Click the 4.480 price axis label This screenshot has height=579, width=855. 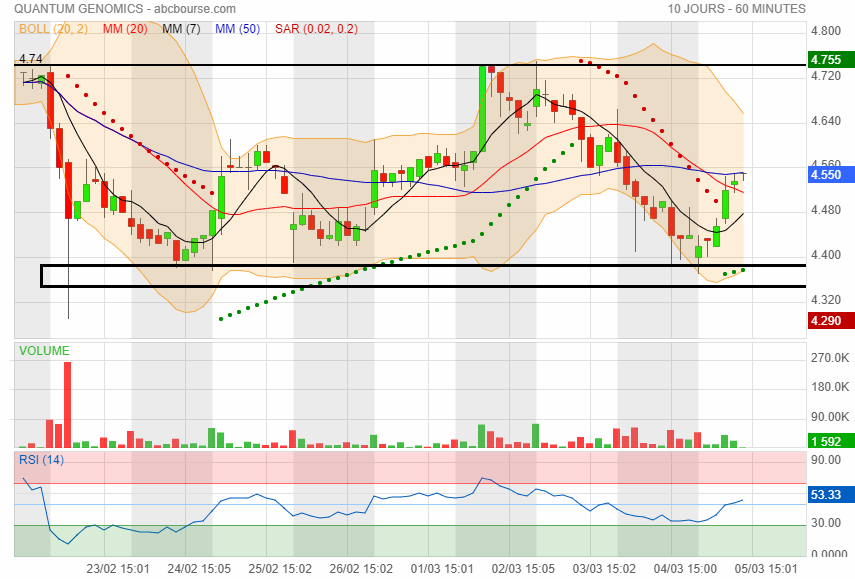(x=826, y=210)
